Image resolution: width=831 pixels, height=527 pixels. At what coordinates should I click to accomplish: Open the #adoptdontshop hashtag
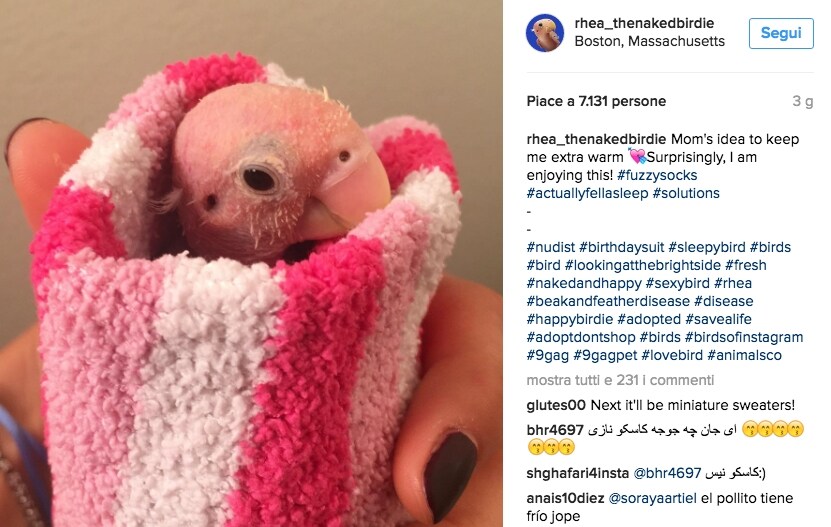581,338
